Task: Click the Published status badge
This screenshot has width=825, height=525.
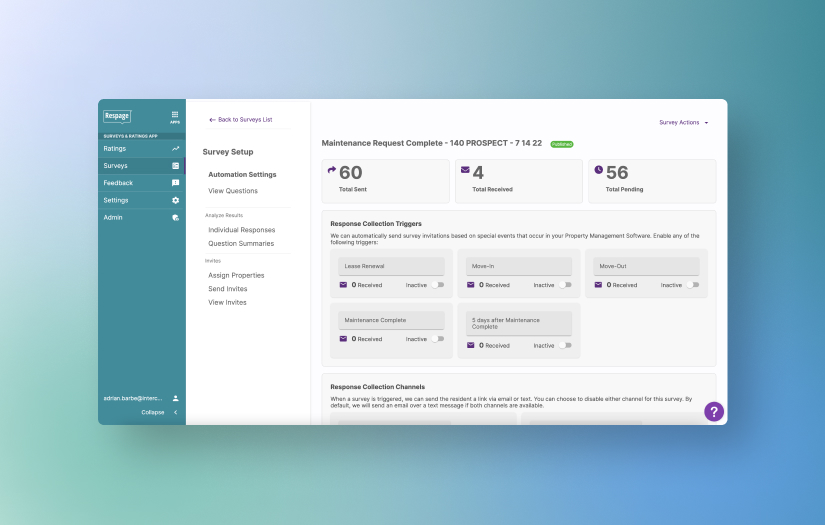Action: point(562,144)
